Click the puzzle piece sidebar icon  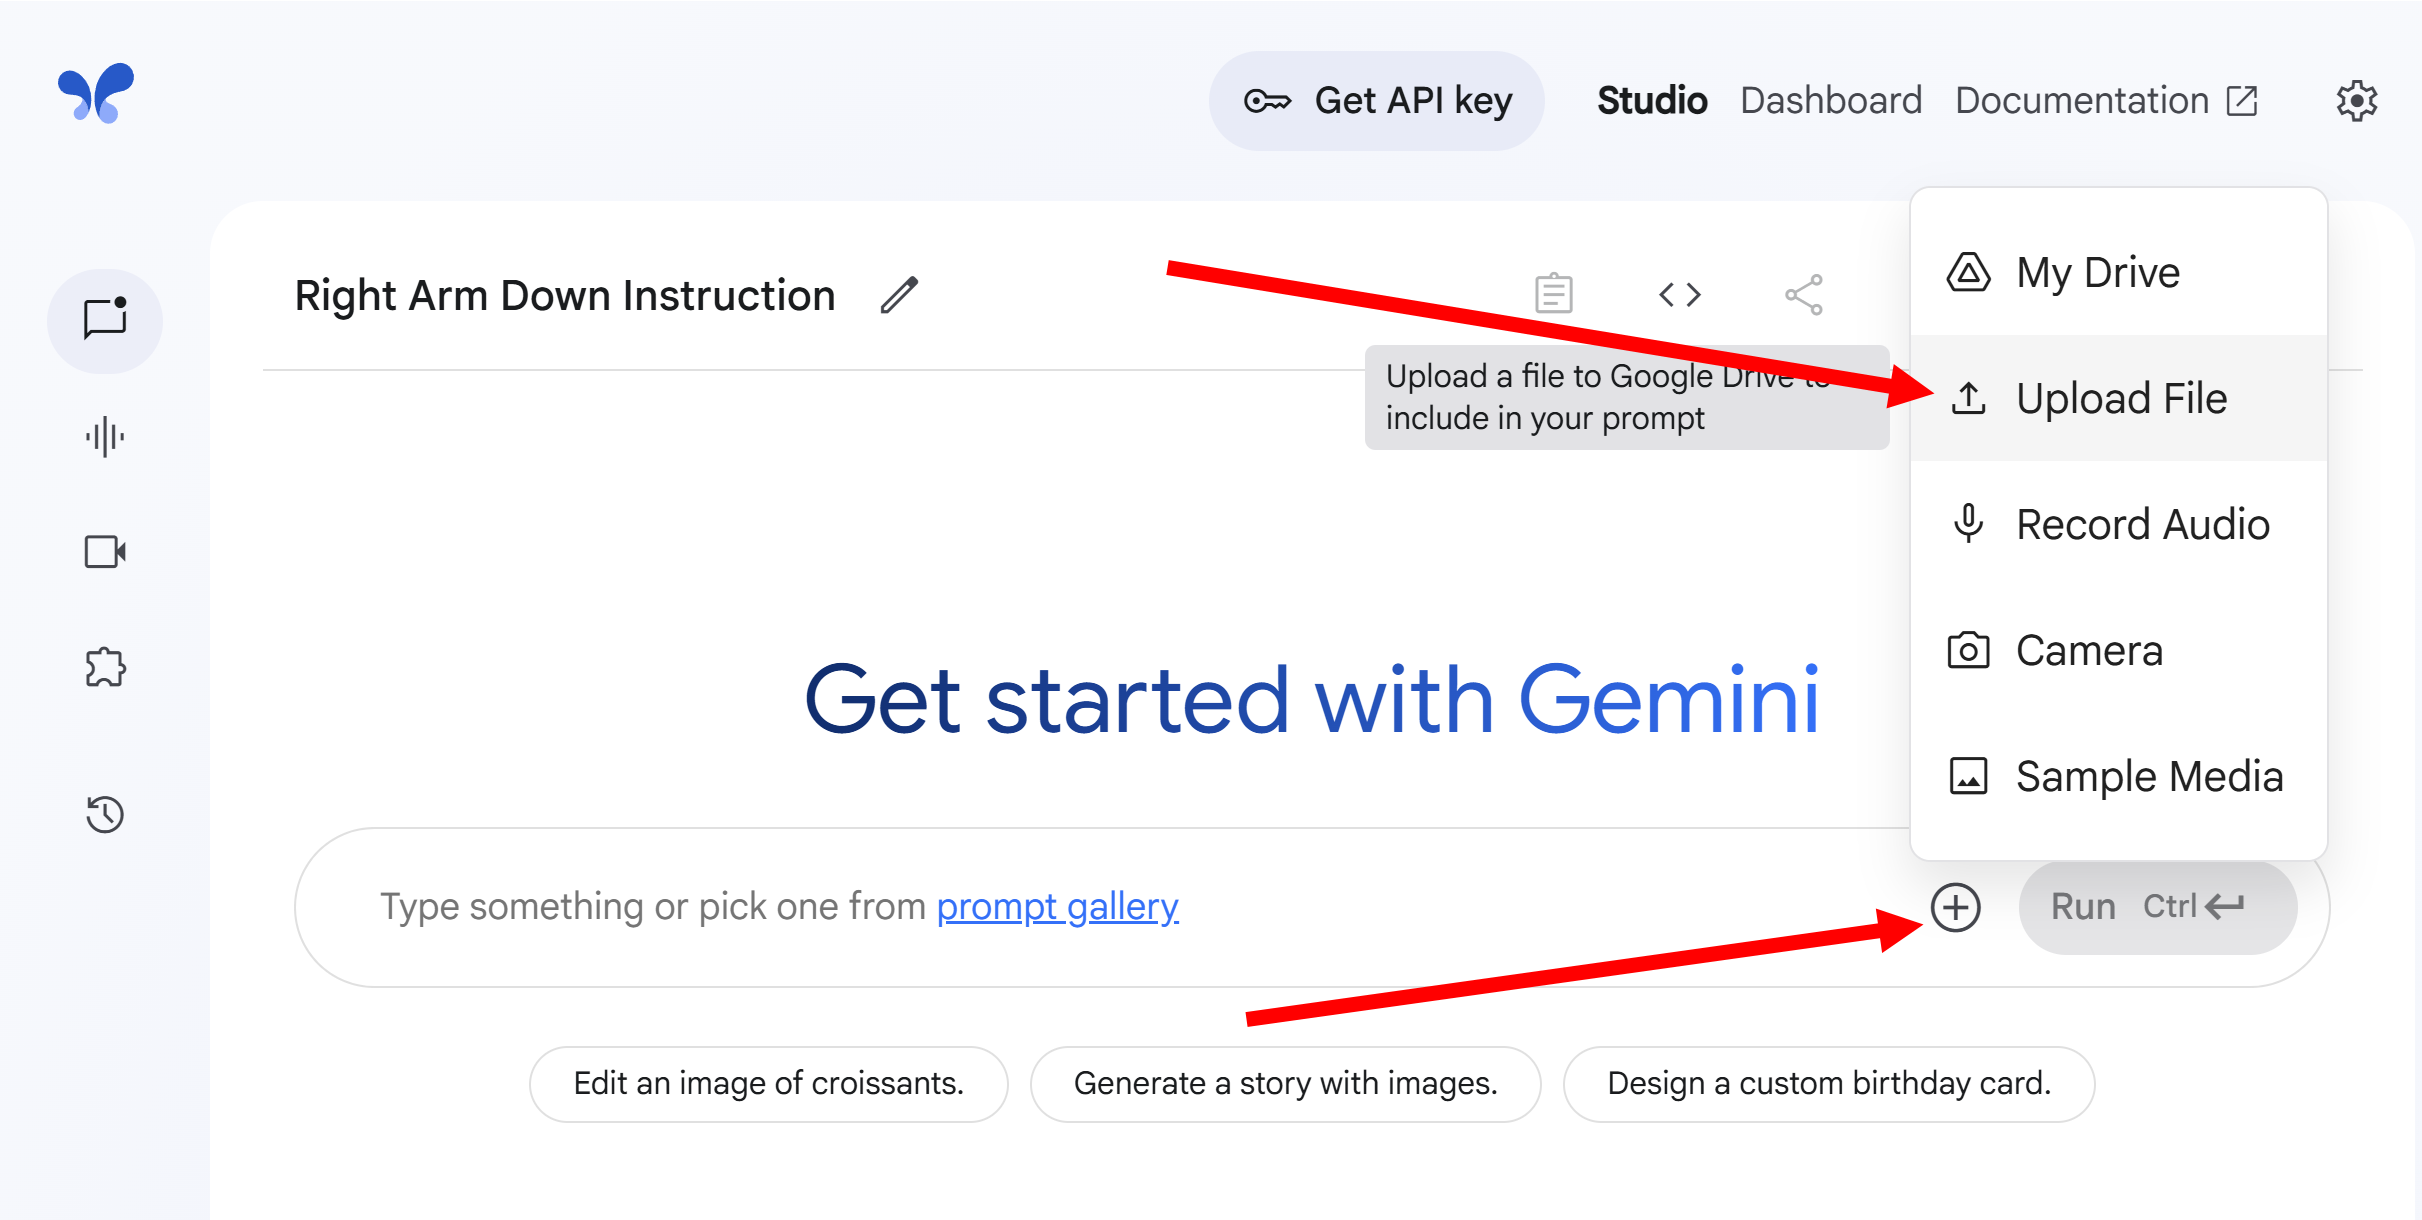pos(105,667)
